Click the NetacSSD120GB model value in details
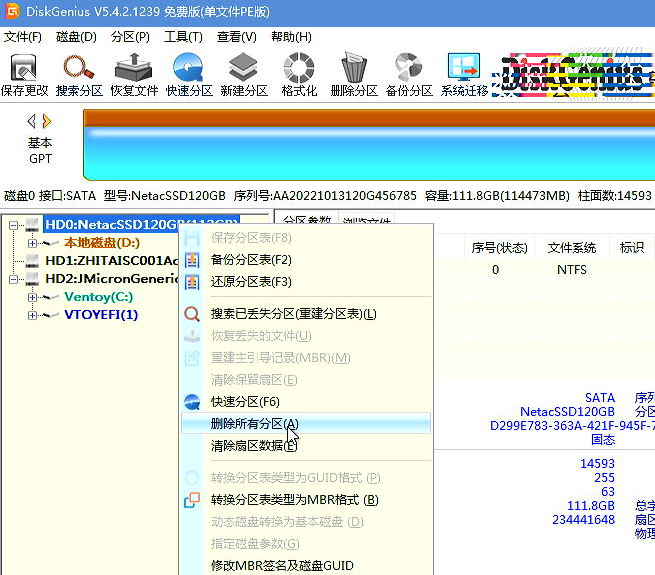The height and width of the screenshot is (575, 655). [x=567, y=412]
